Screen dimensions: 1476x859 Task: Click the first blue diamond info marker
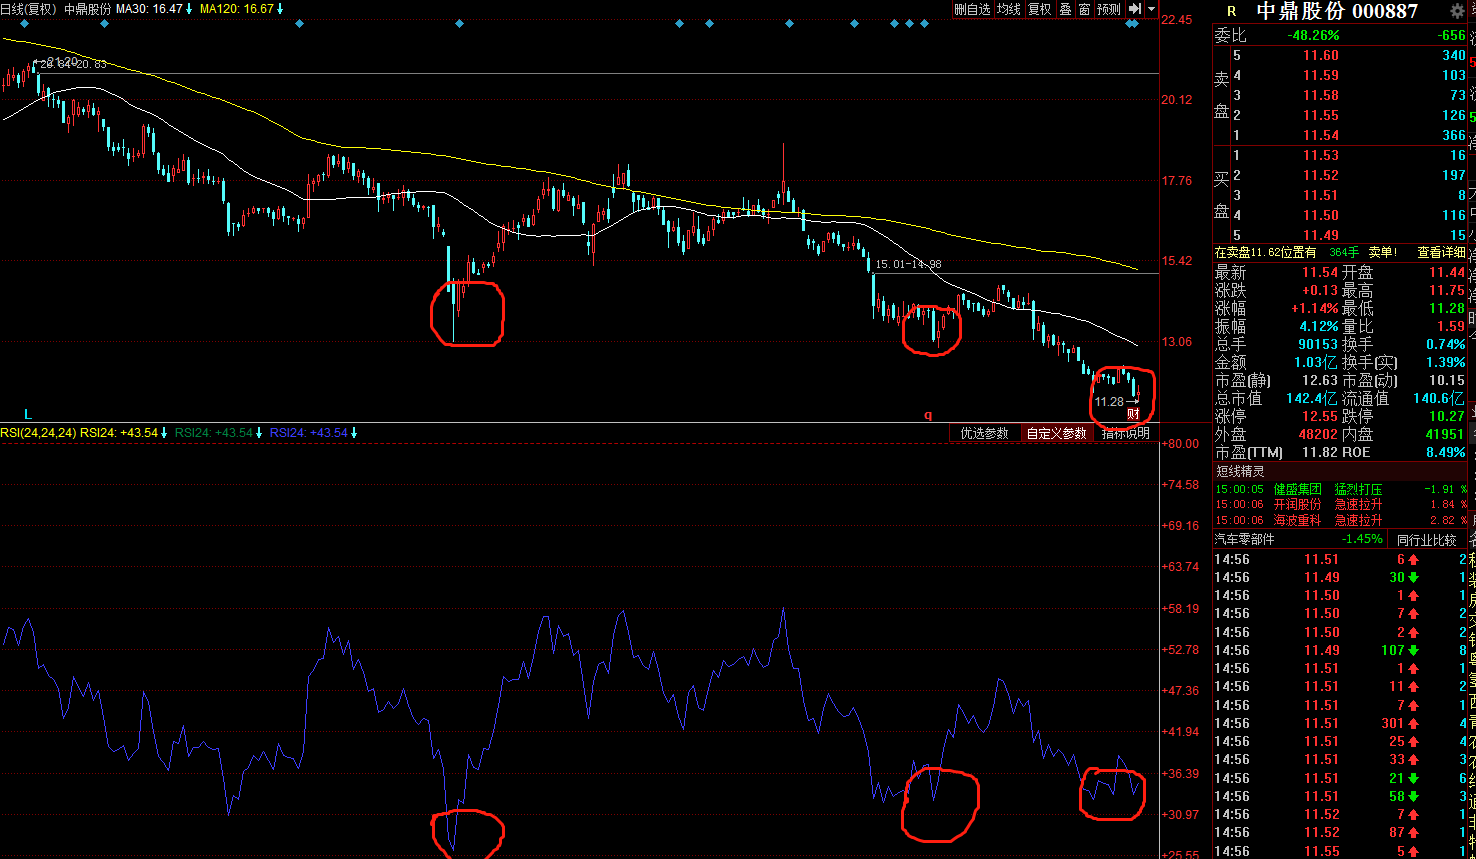pyautogui.click(x=24, y=23)
